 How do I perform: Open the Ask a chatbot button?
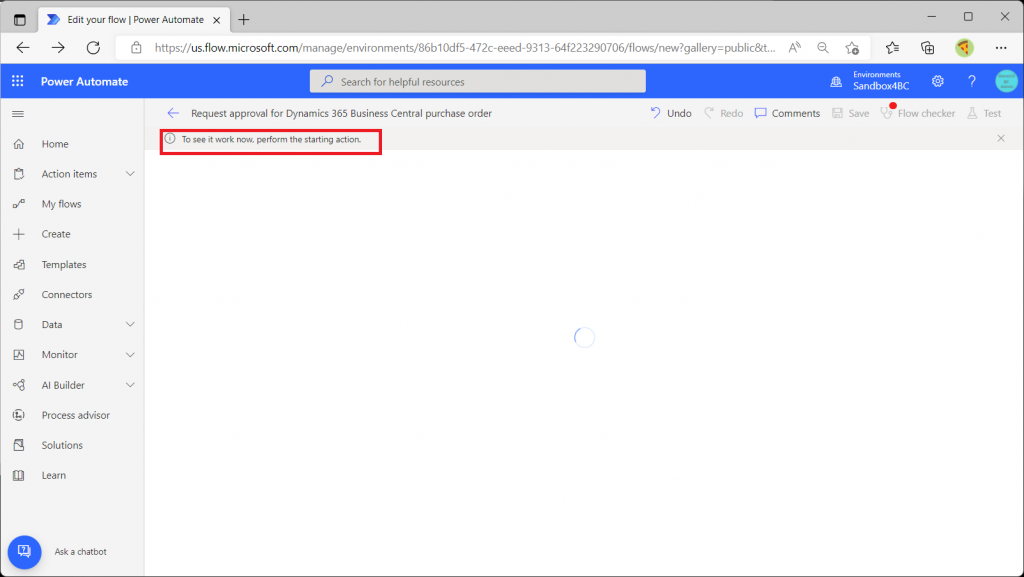[x=24, y=552]
